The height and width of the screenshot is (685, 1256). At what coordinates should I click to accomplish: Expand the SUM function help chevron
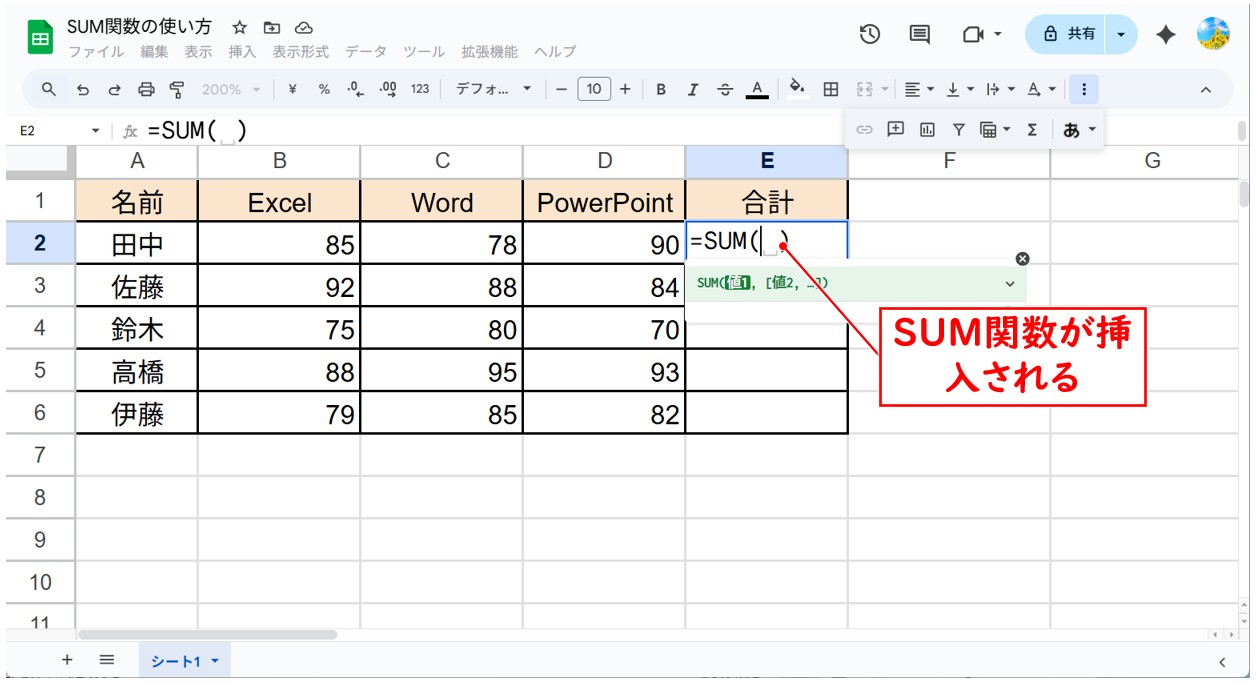(1009, 284)
